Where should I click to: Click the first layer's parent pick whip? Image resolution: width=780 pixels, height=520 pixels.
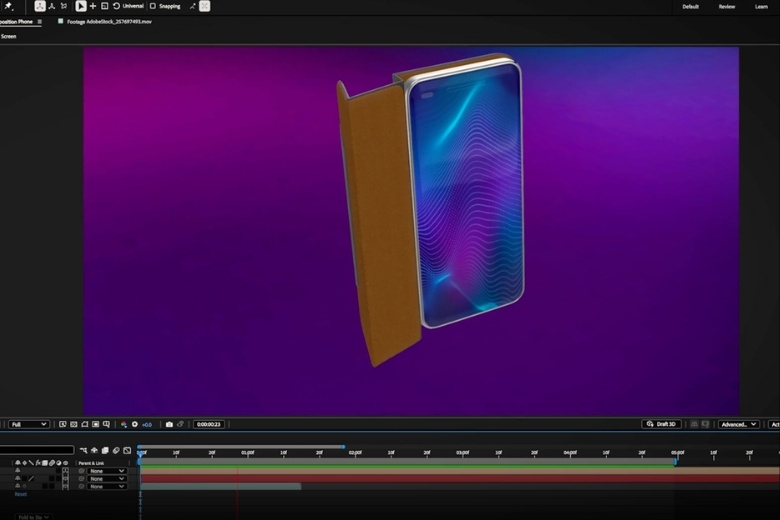tap(82, 471)
